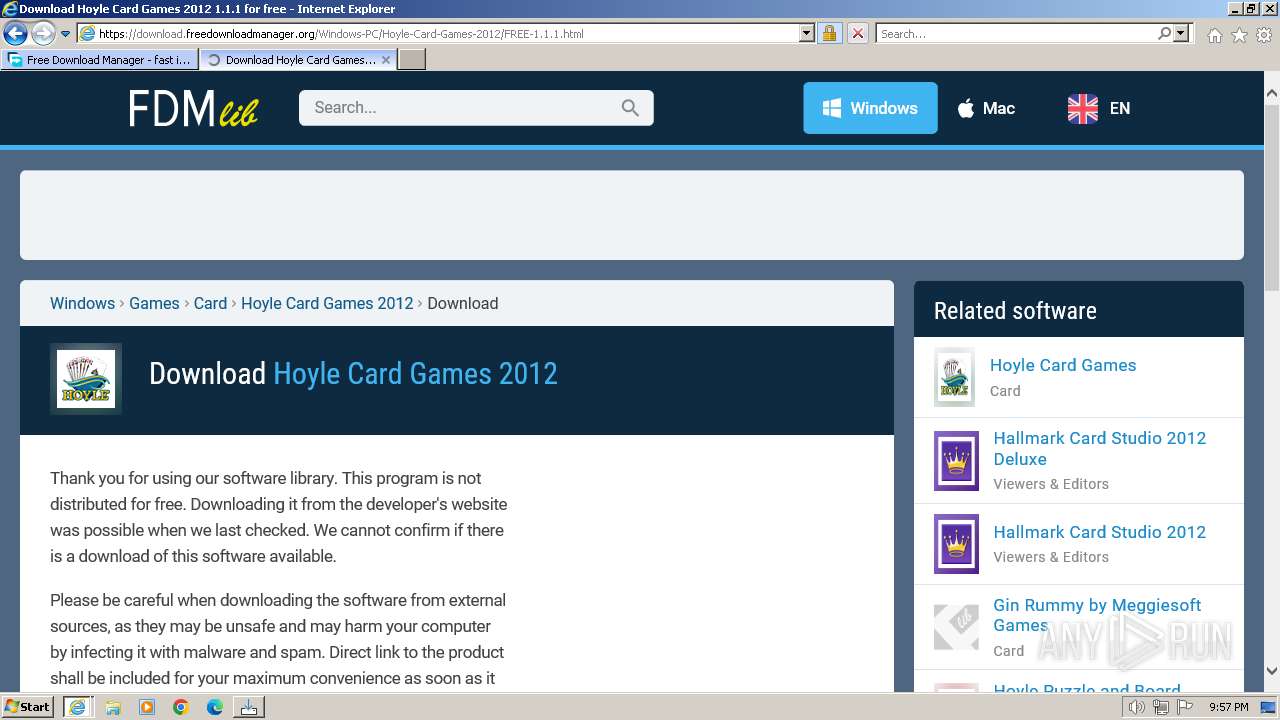This screenshot has width=1280, height=720.
Task: Click the UK flag icon
Action: [x=1083, y=108]
